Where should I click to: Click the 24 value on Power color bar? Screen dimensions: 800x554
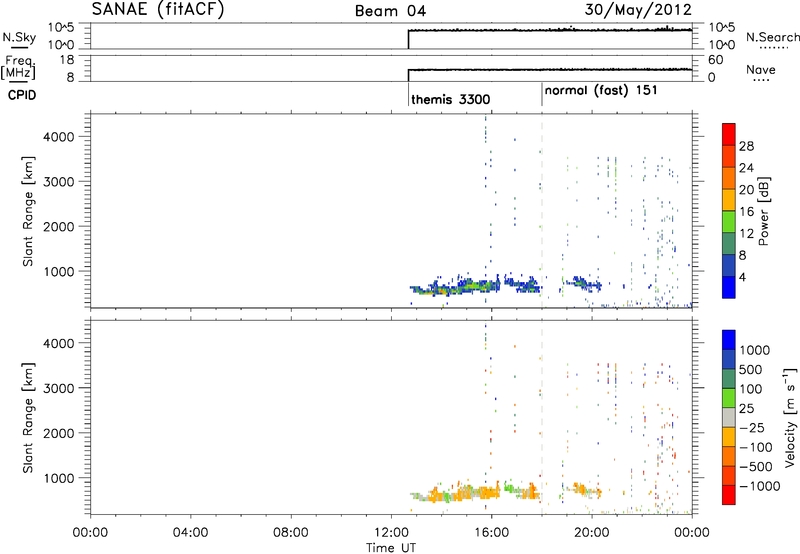[746, 168]
